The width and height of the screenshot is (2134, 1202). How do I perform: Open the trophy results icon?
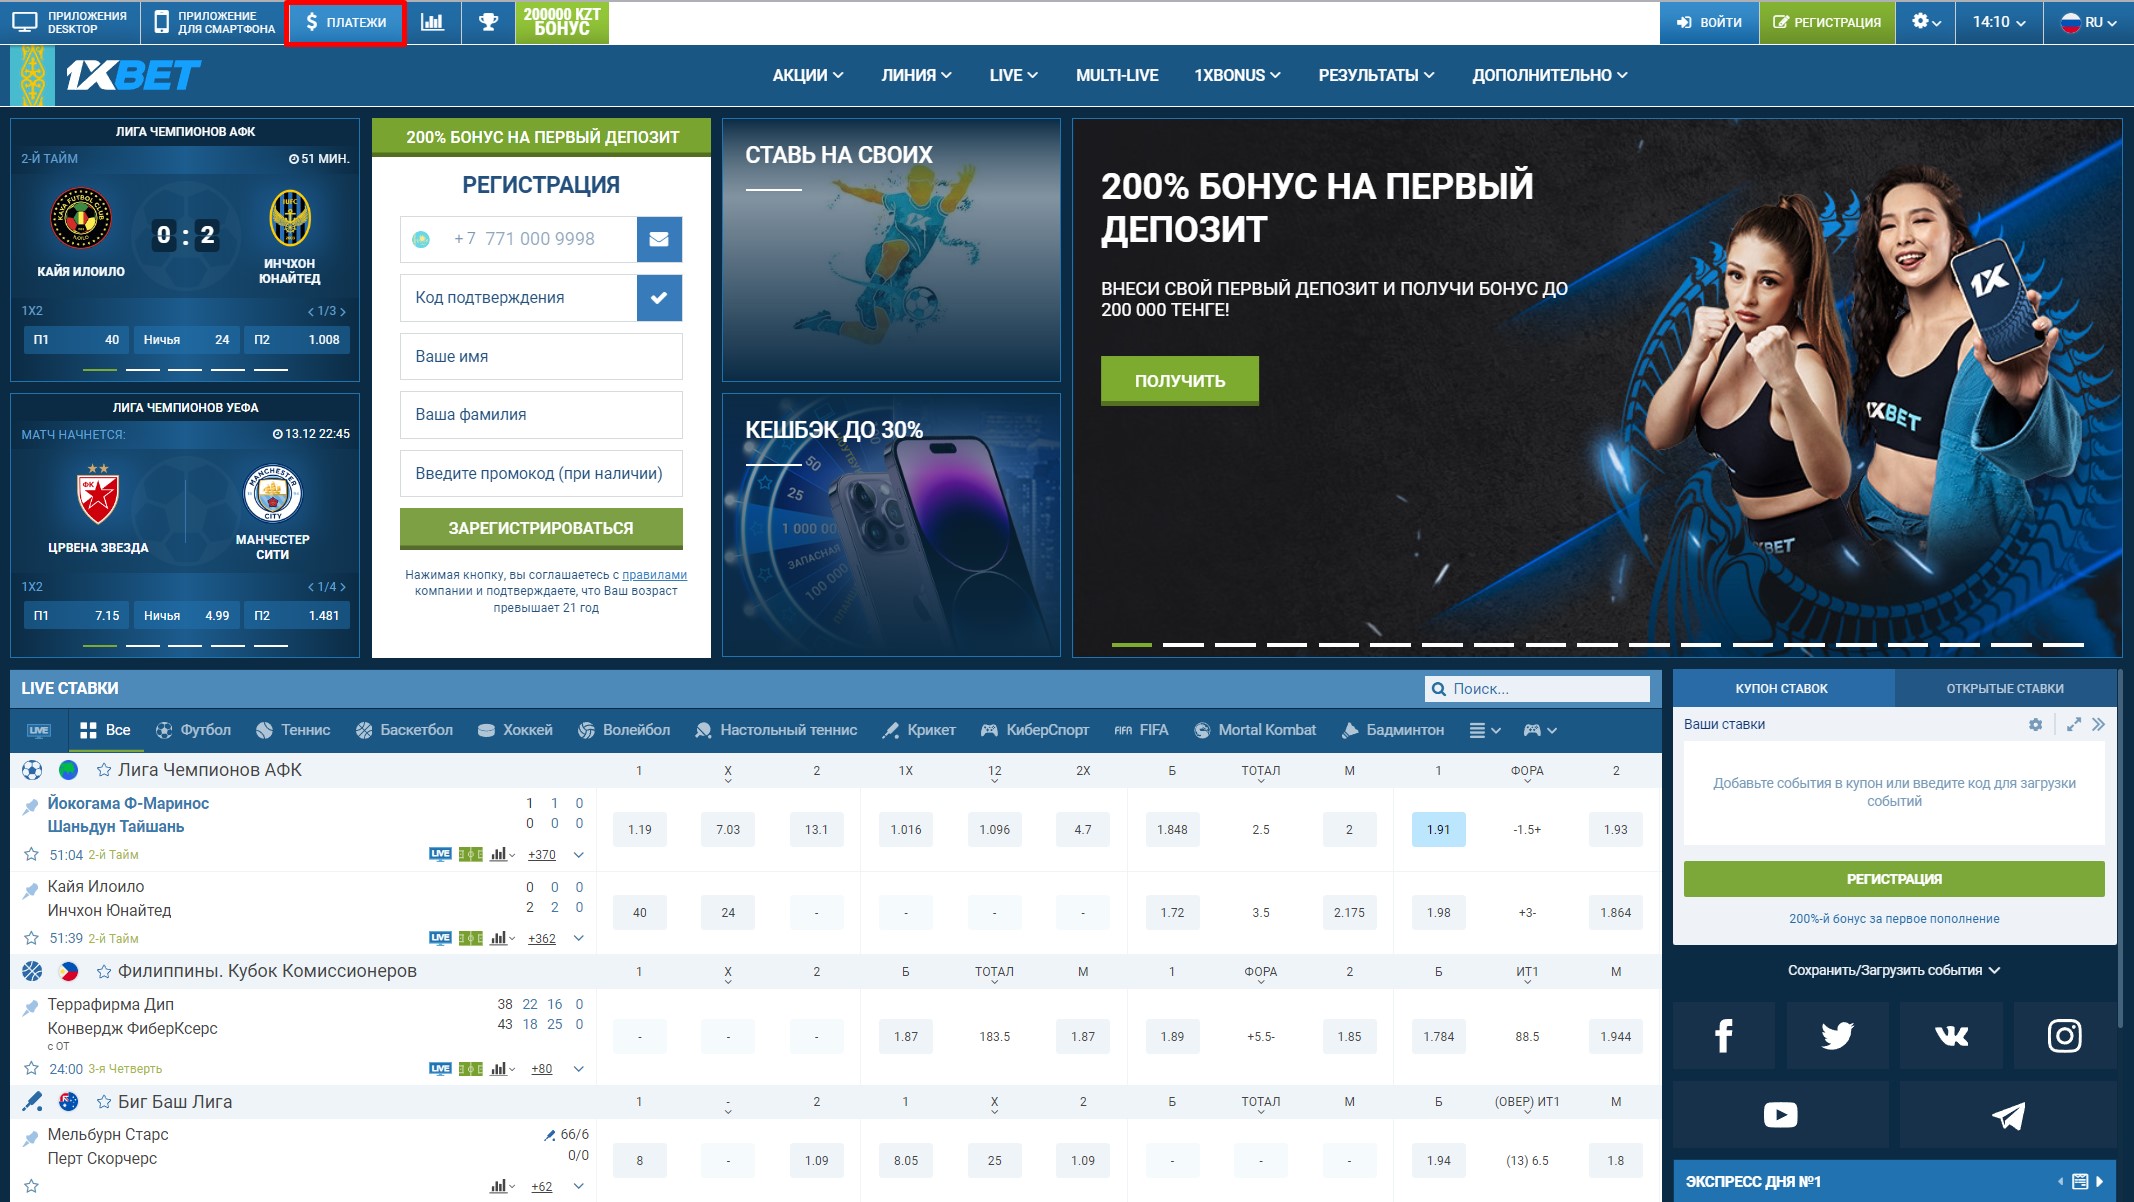pyautogui.click(x=488, y=22)
